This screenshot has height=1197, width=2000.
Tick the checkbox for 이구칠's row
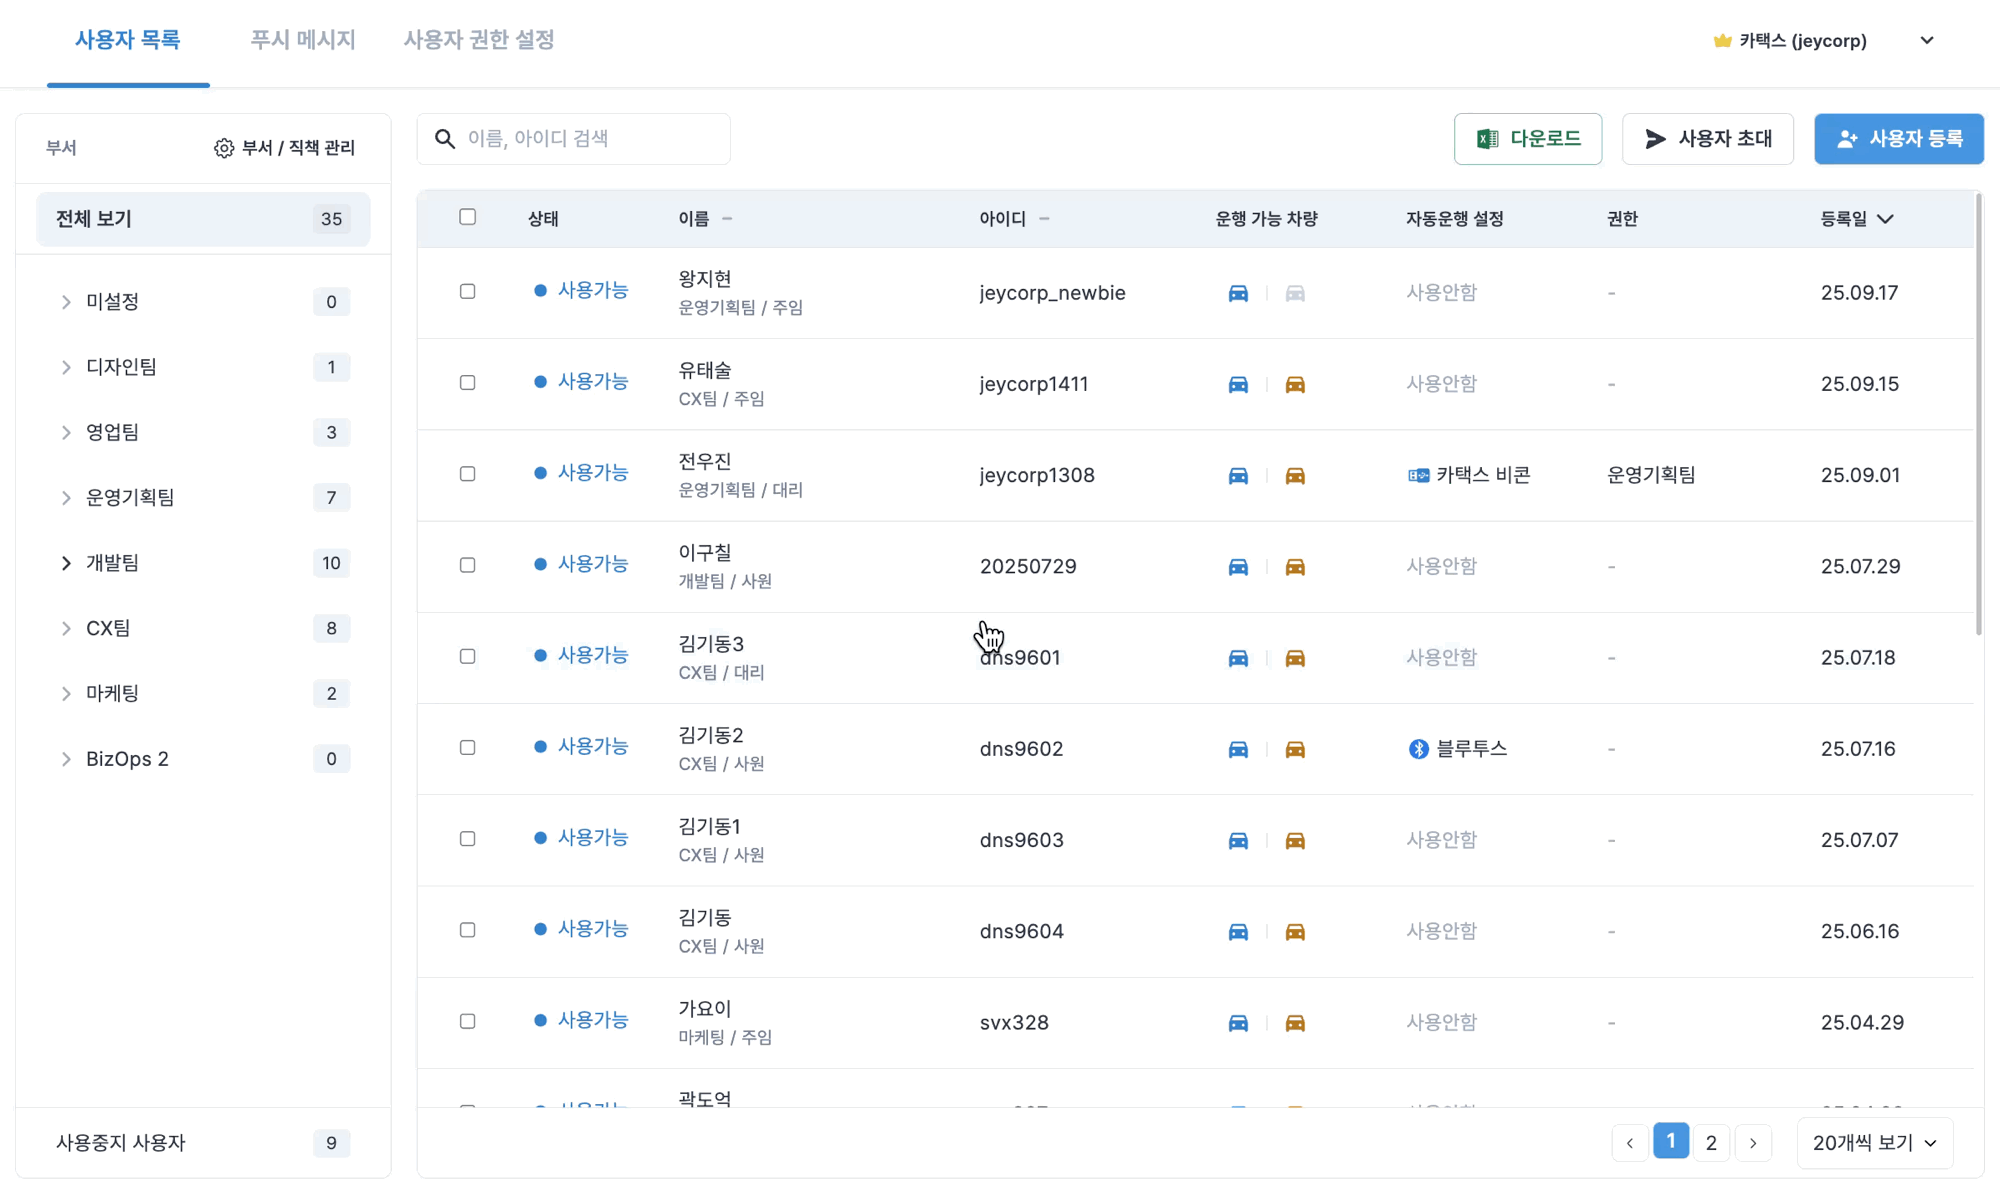[x=467, y=565]
